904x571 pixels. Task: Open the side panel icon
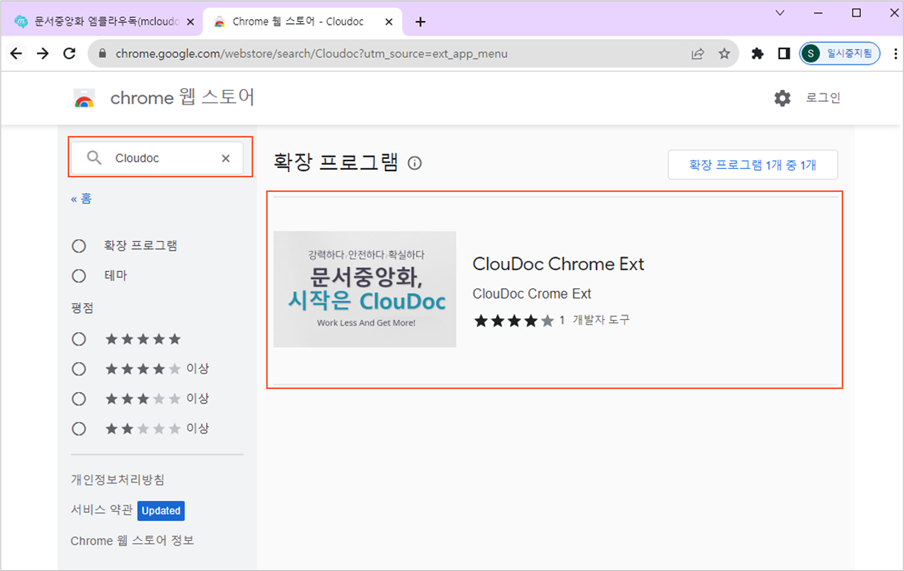(784, 54)
